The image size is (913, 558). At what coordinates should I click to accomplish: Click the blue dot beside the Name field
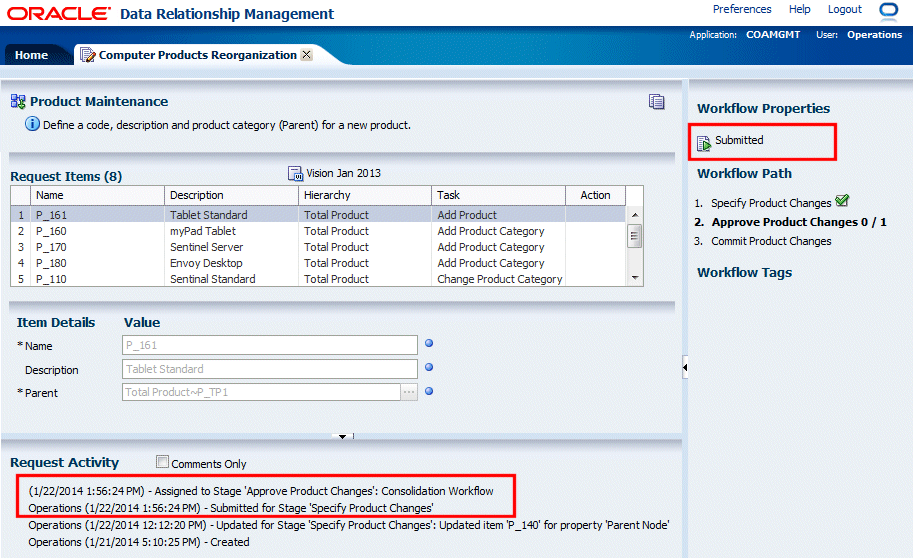click(429, 343)
